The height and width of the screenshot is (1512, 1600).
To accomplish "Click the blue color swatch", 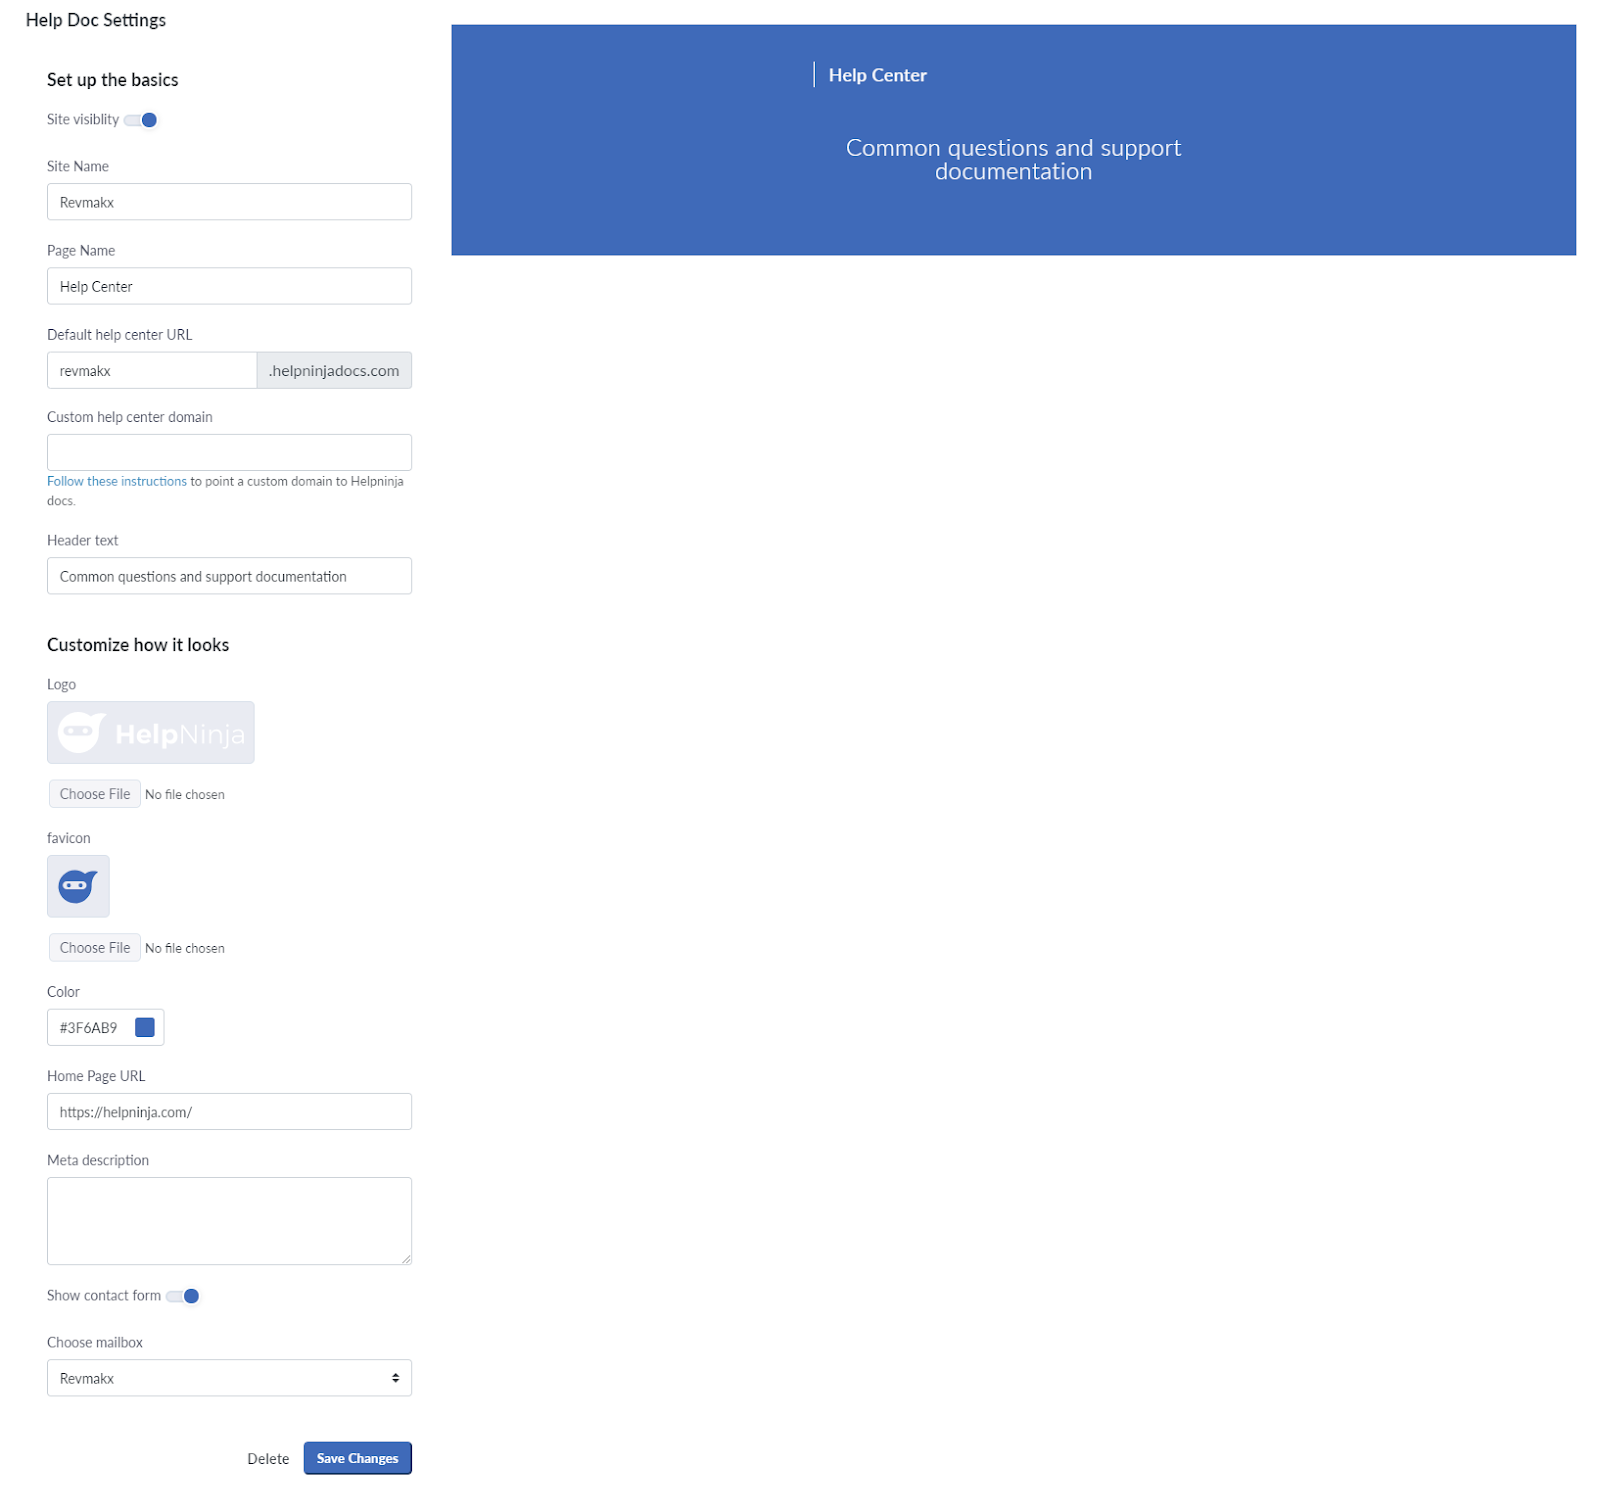I will pyautogui.click(x=145, y=1027).
